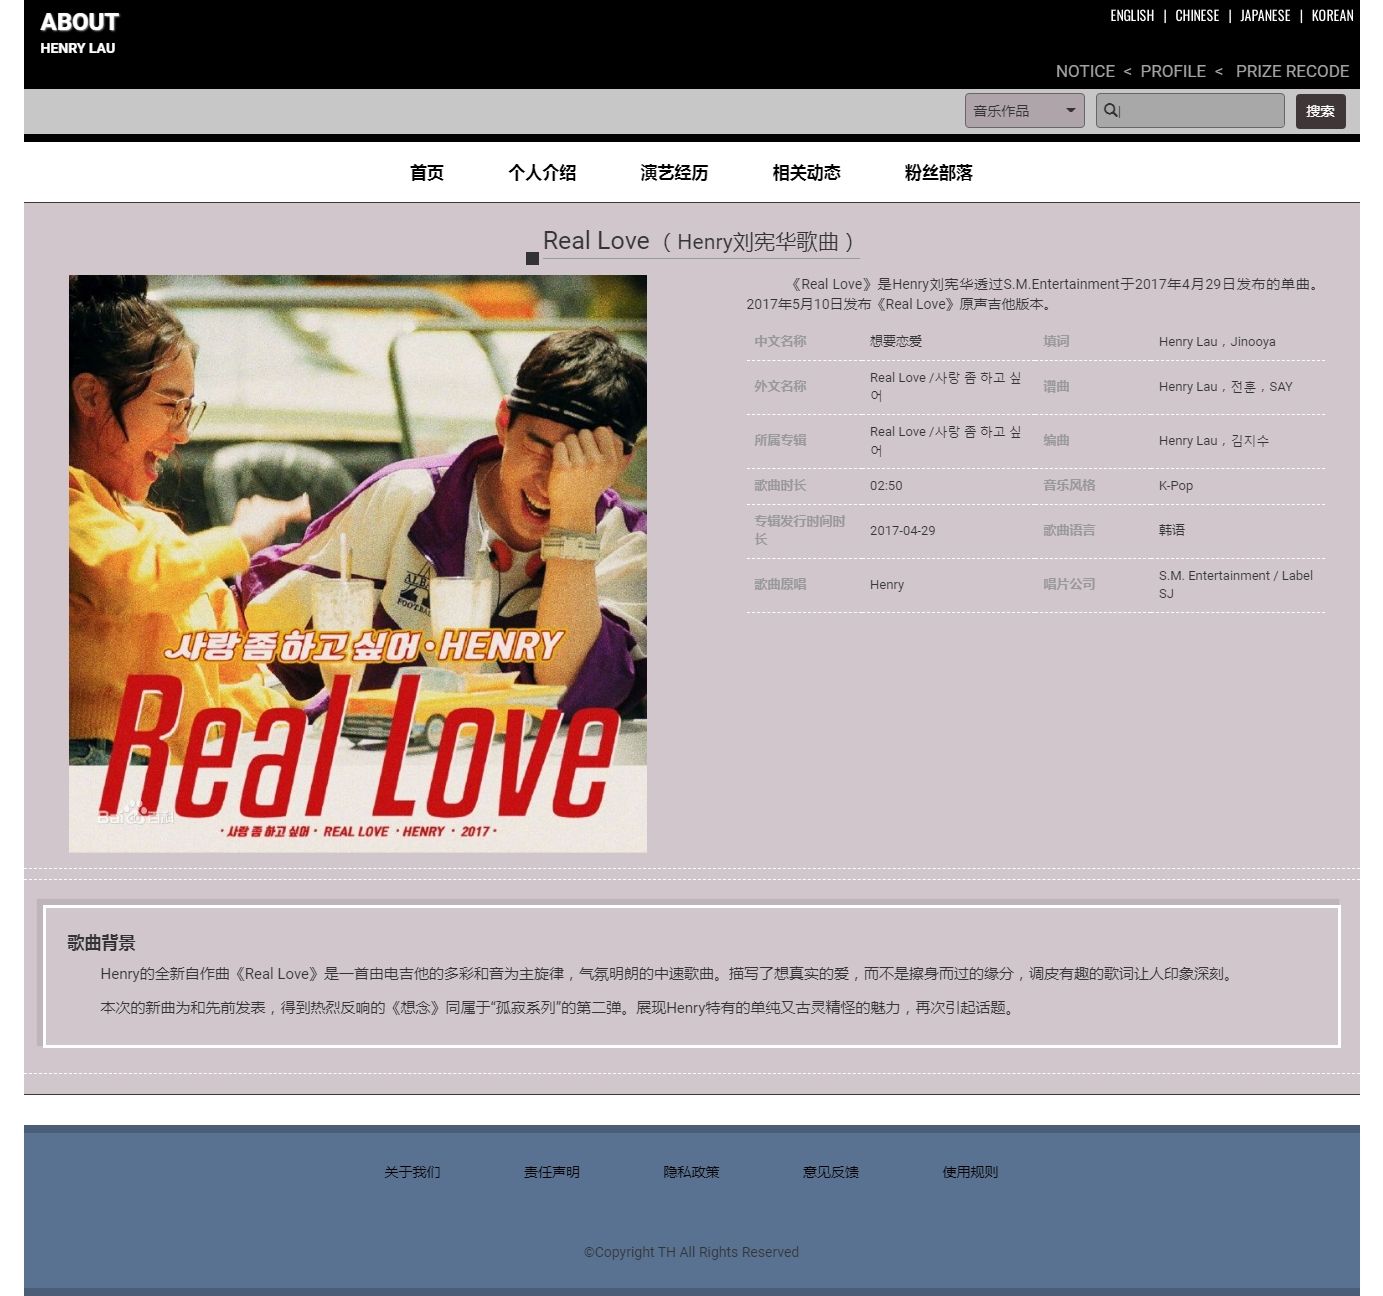Viewport: 1383px width, 1296px height.
Task: Open the 意见反馈 footer link
Action: 831,1172
